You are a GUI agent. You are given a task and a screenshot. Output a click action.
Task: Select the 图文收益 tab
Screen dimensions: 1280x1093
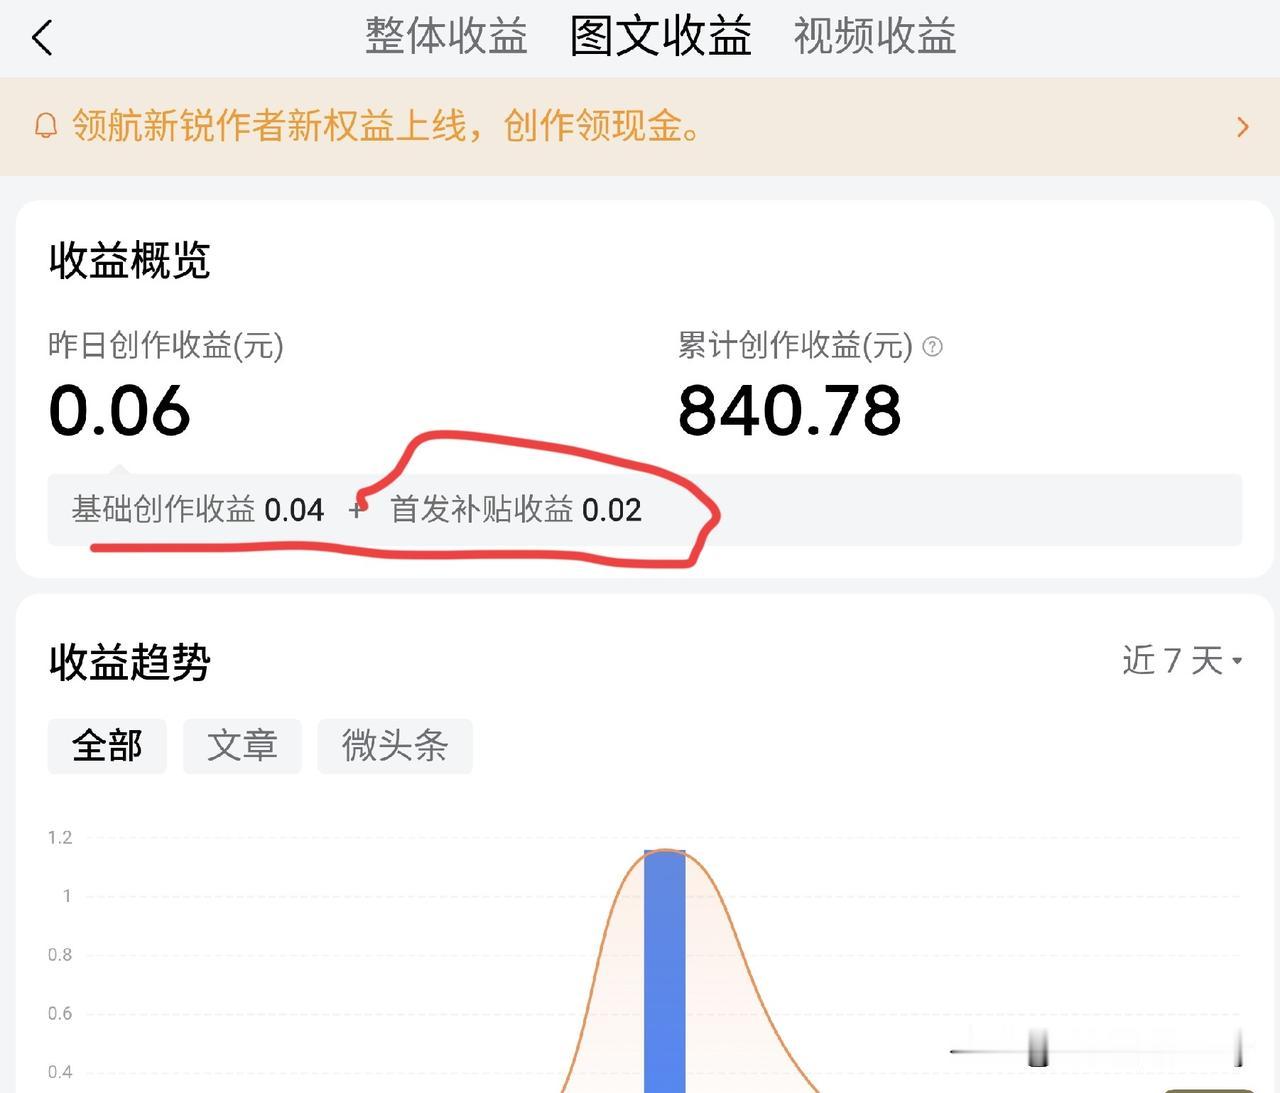pos(661,36)
